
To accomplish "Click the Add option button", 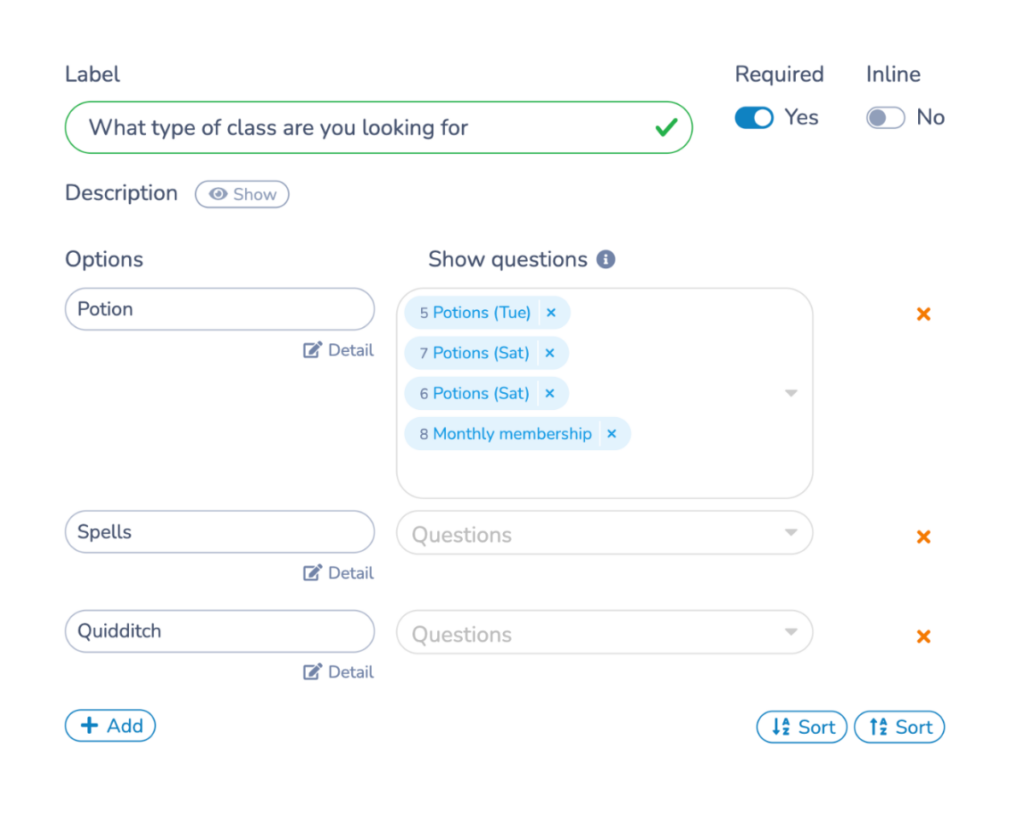I will (x=110, y=726).
